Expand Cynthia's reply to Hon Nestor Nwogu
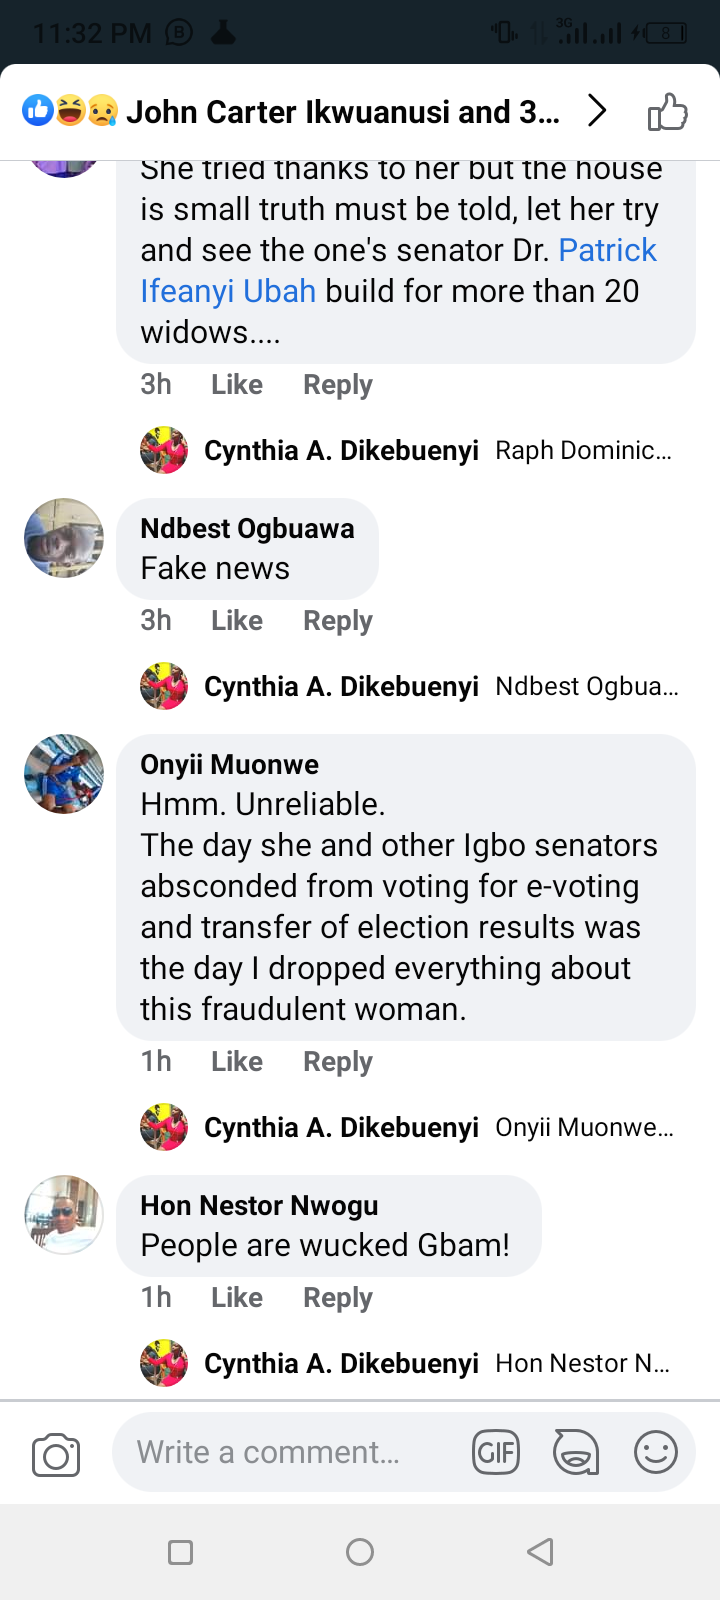This screenshot has height=1600, width=720. (x=410, y=1364)
